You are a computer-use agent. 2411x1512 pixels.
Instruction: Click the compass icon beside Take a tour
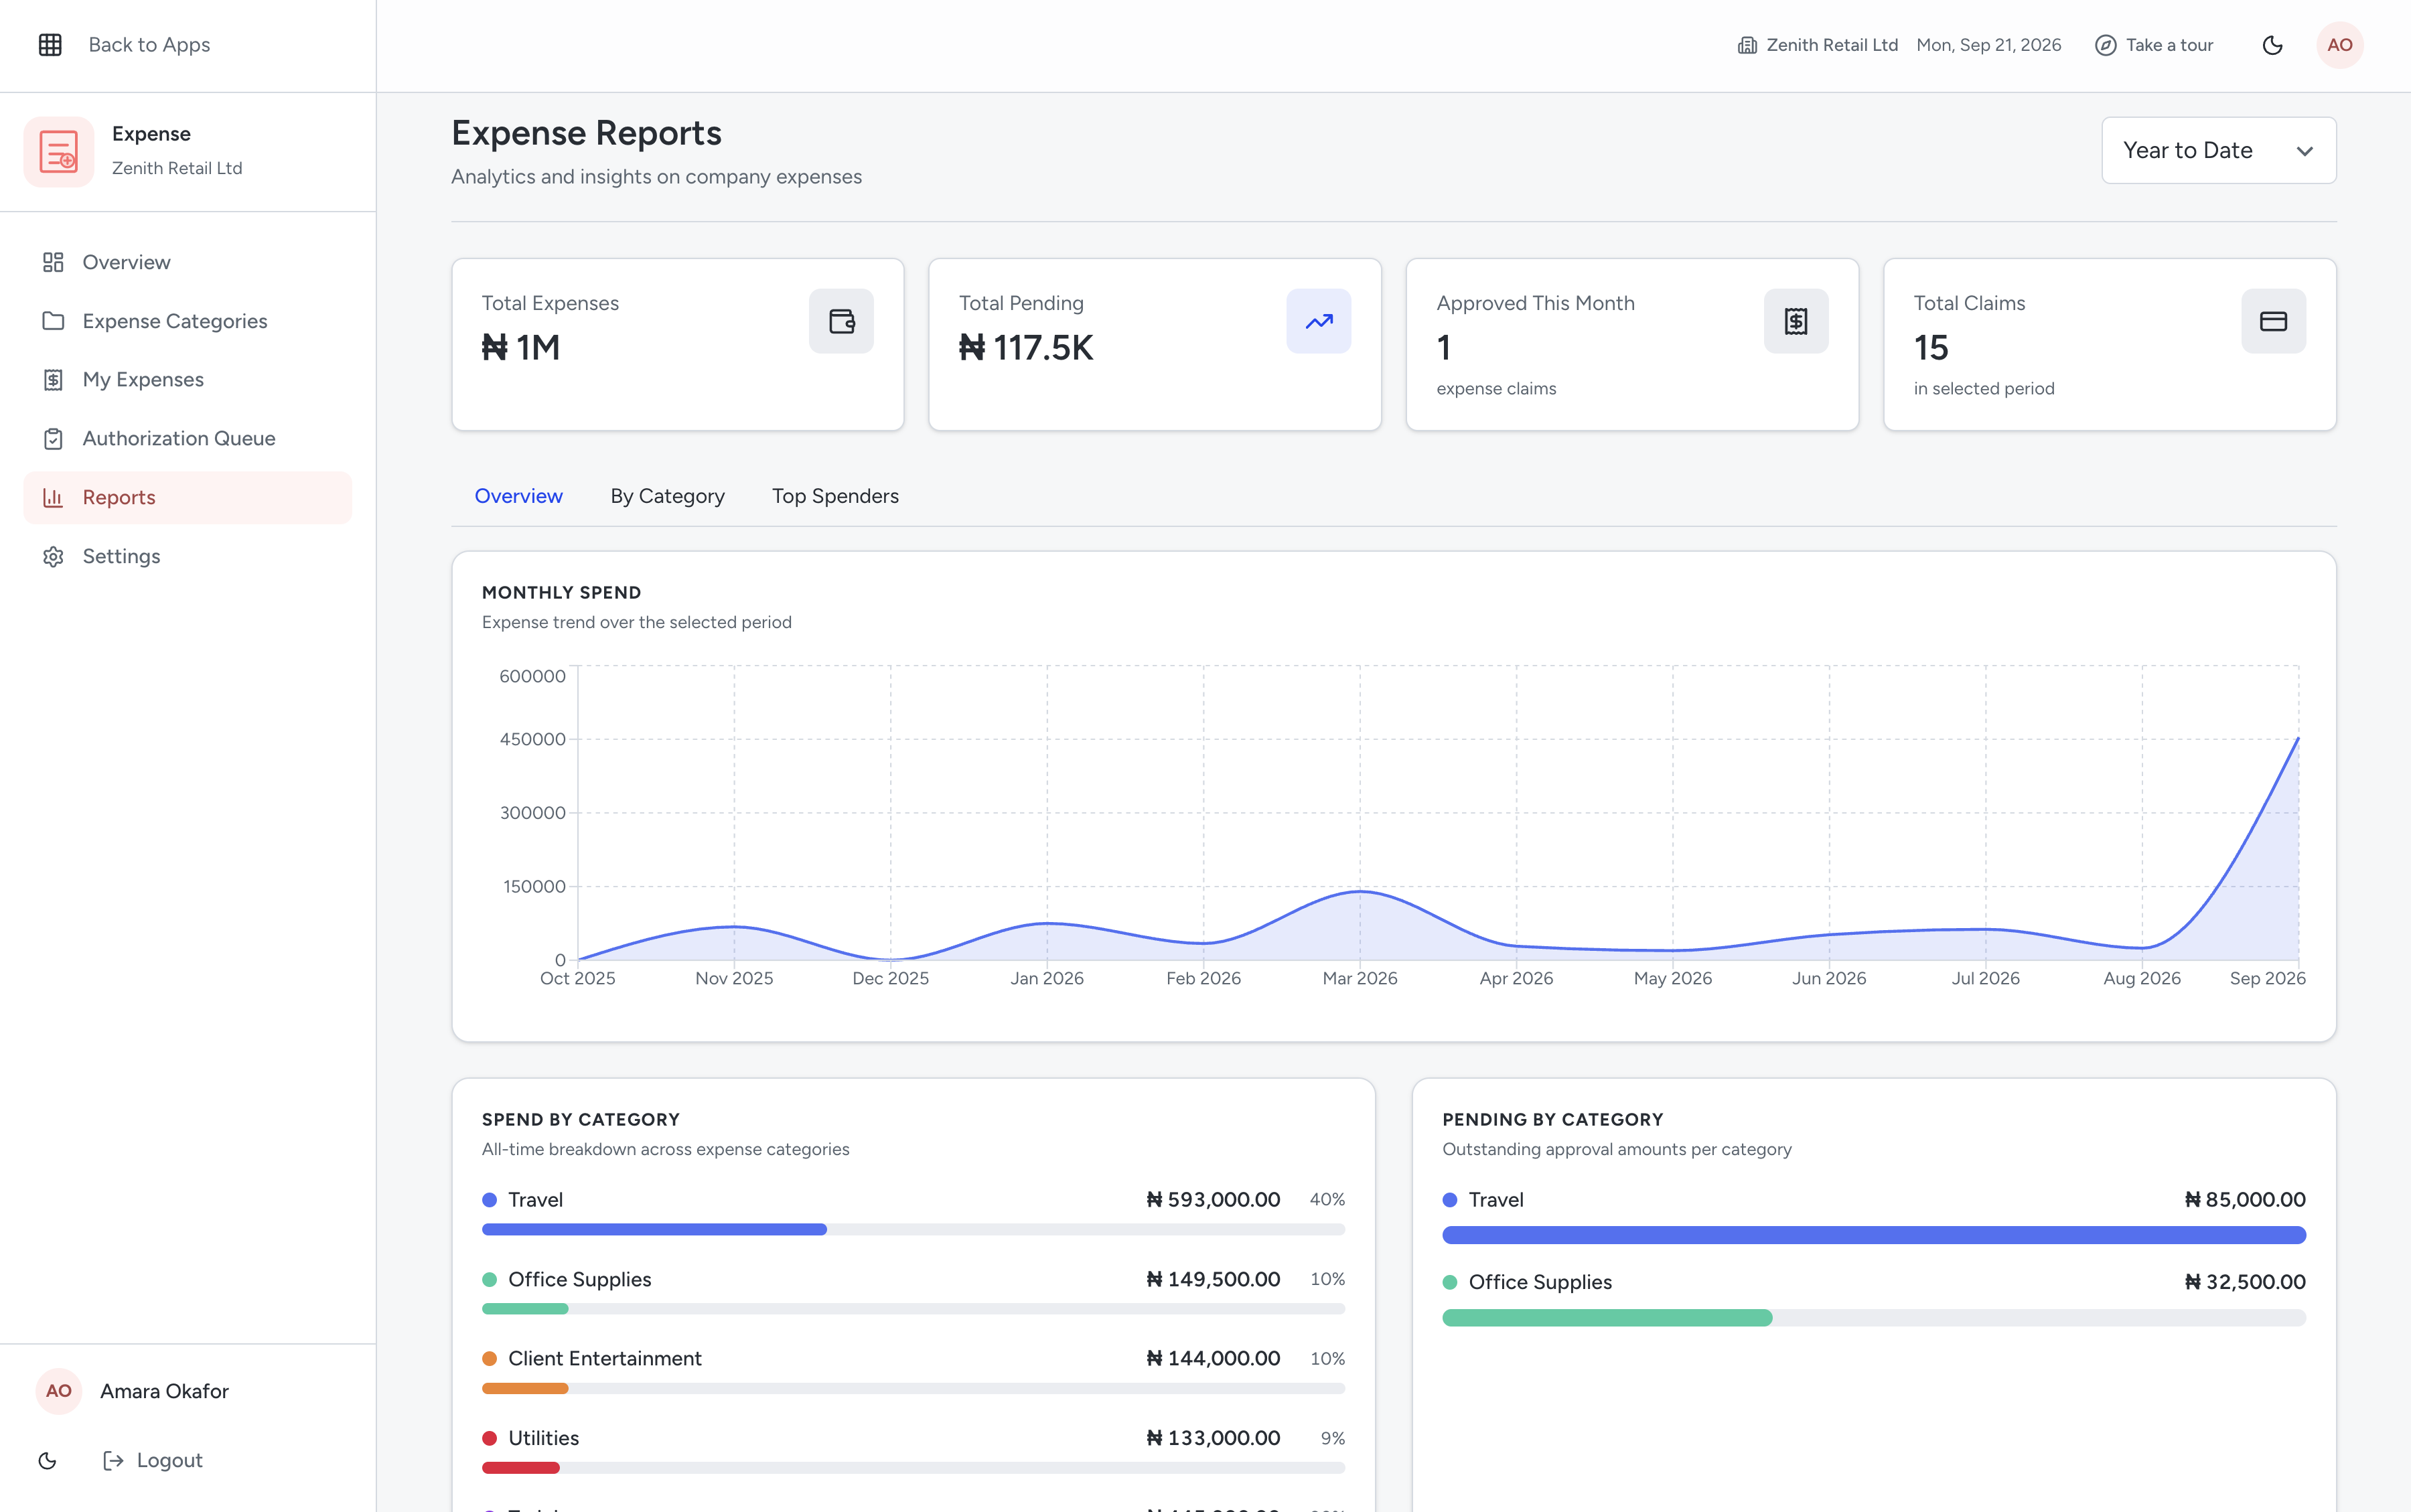pos(2105,45)
